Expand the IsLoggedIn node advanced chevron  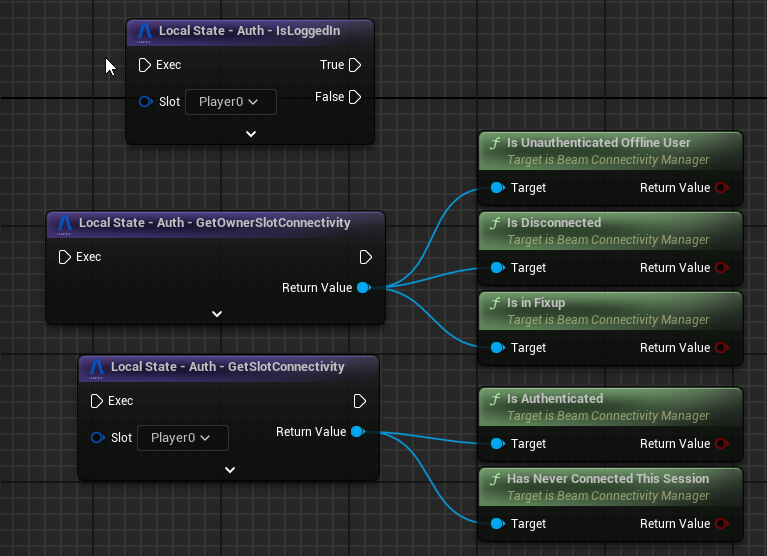[251, 133]
